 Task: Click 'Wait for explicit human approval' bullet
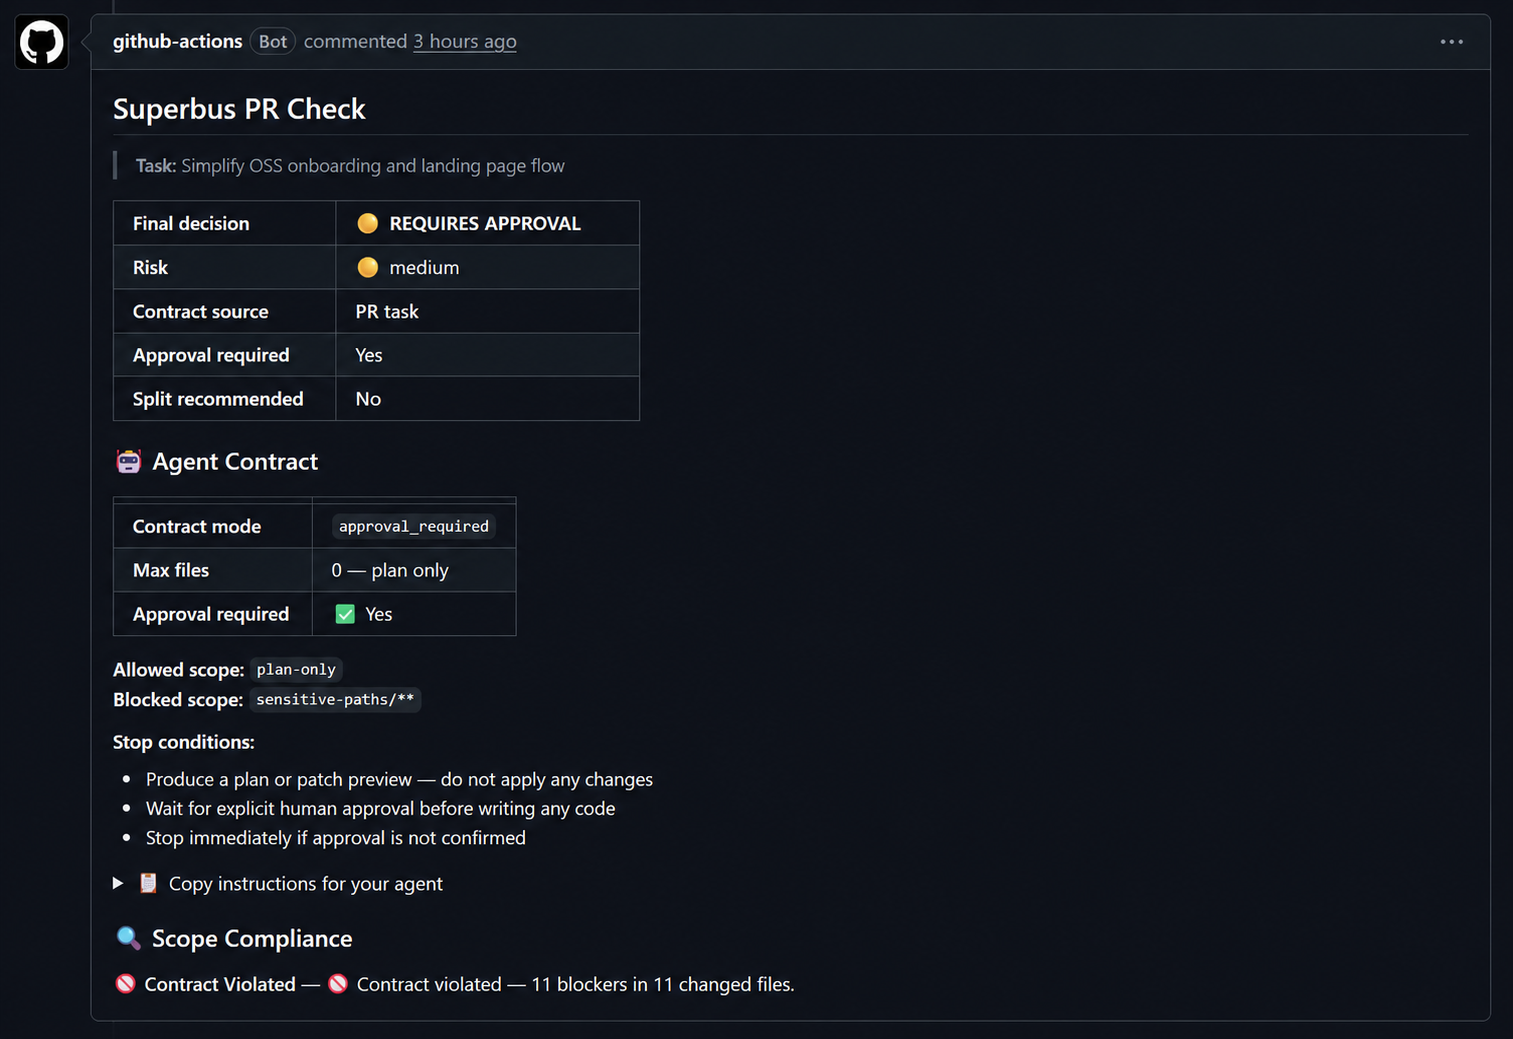[380, 808]
